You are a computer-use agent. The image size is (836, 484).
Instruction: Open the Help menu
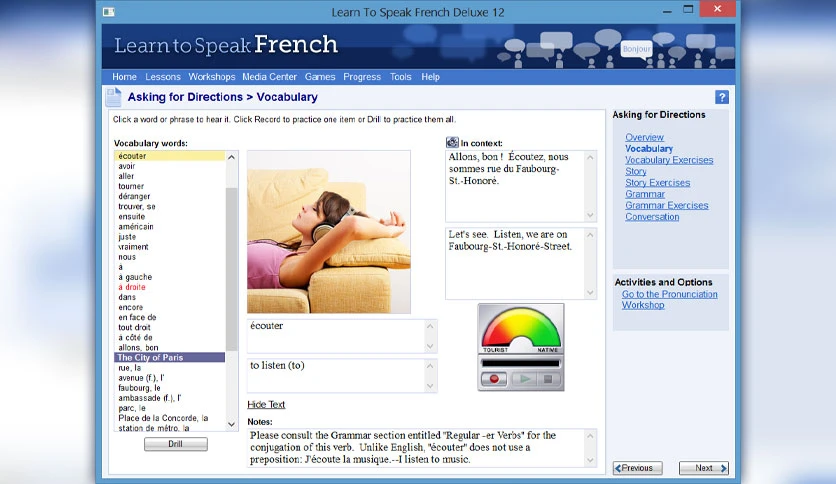(430, 77)
